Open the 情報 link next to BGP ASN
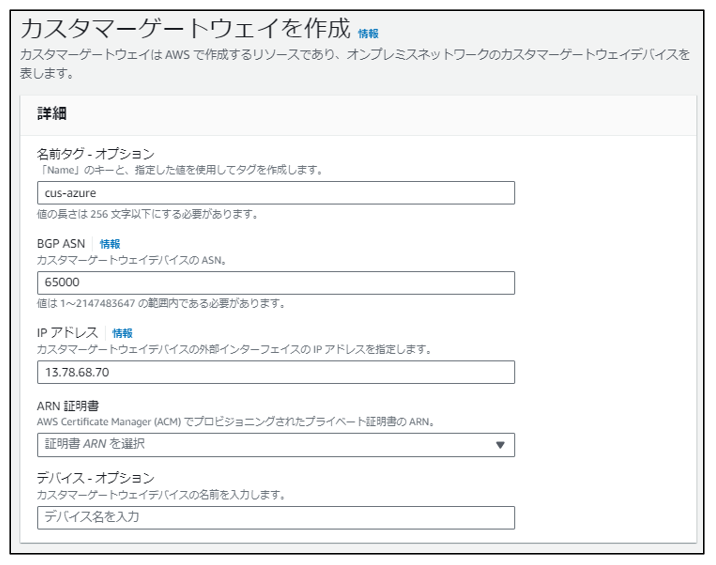Image resolution: width=716 pixels, height=565 pixels. (110, 244)
